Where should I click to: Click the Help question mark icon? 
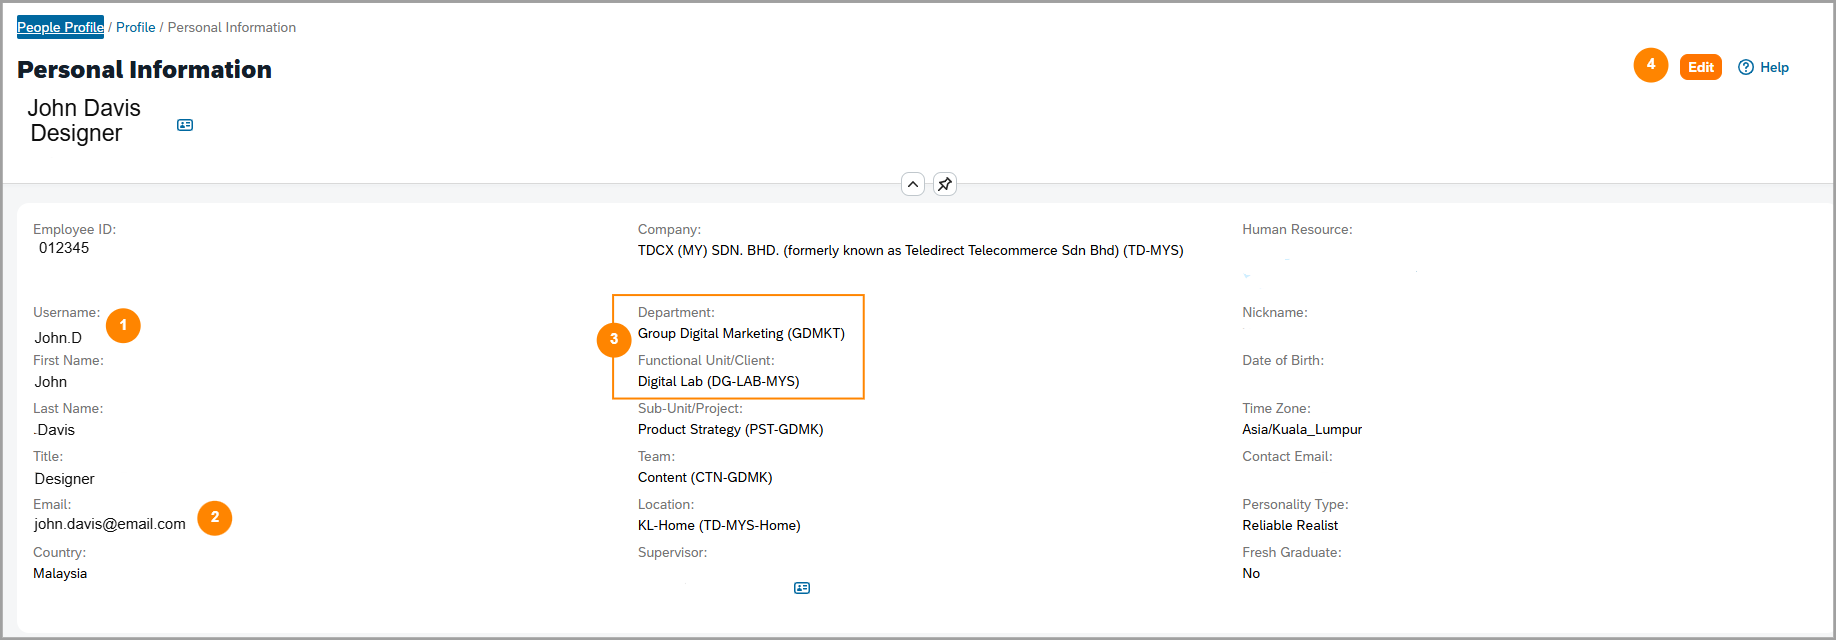pyautogui.click(x=1746, y=67)
